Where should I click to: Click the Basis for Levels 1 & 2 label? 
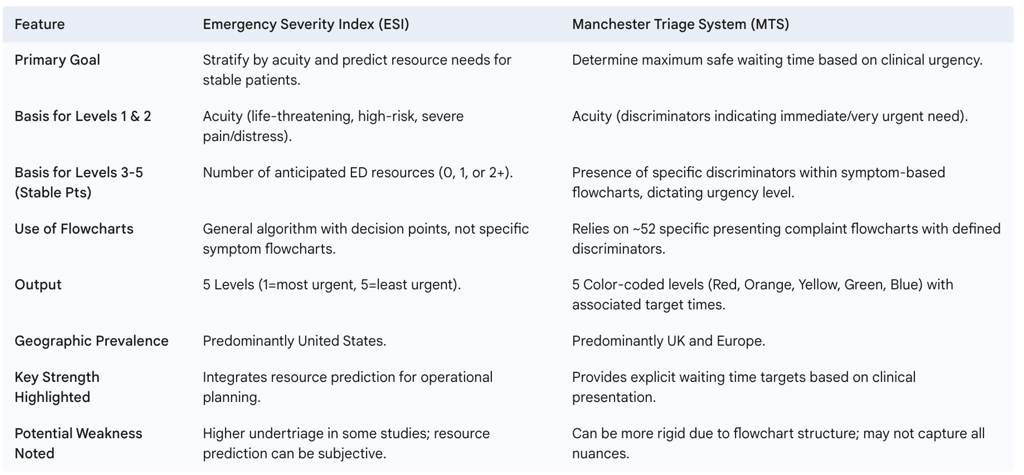point(82,116)
